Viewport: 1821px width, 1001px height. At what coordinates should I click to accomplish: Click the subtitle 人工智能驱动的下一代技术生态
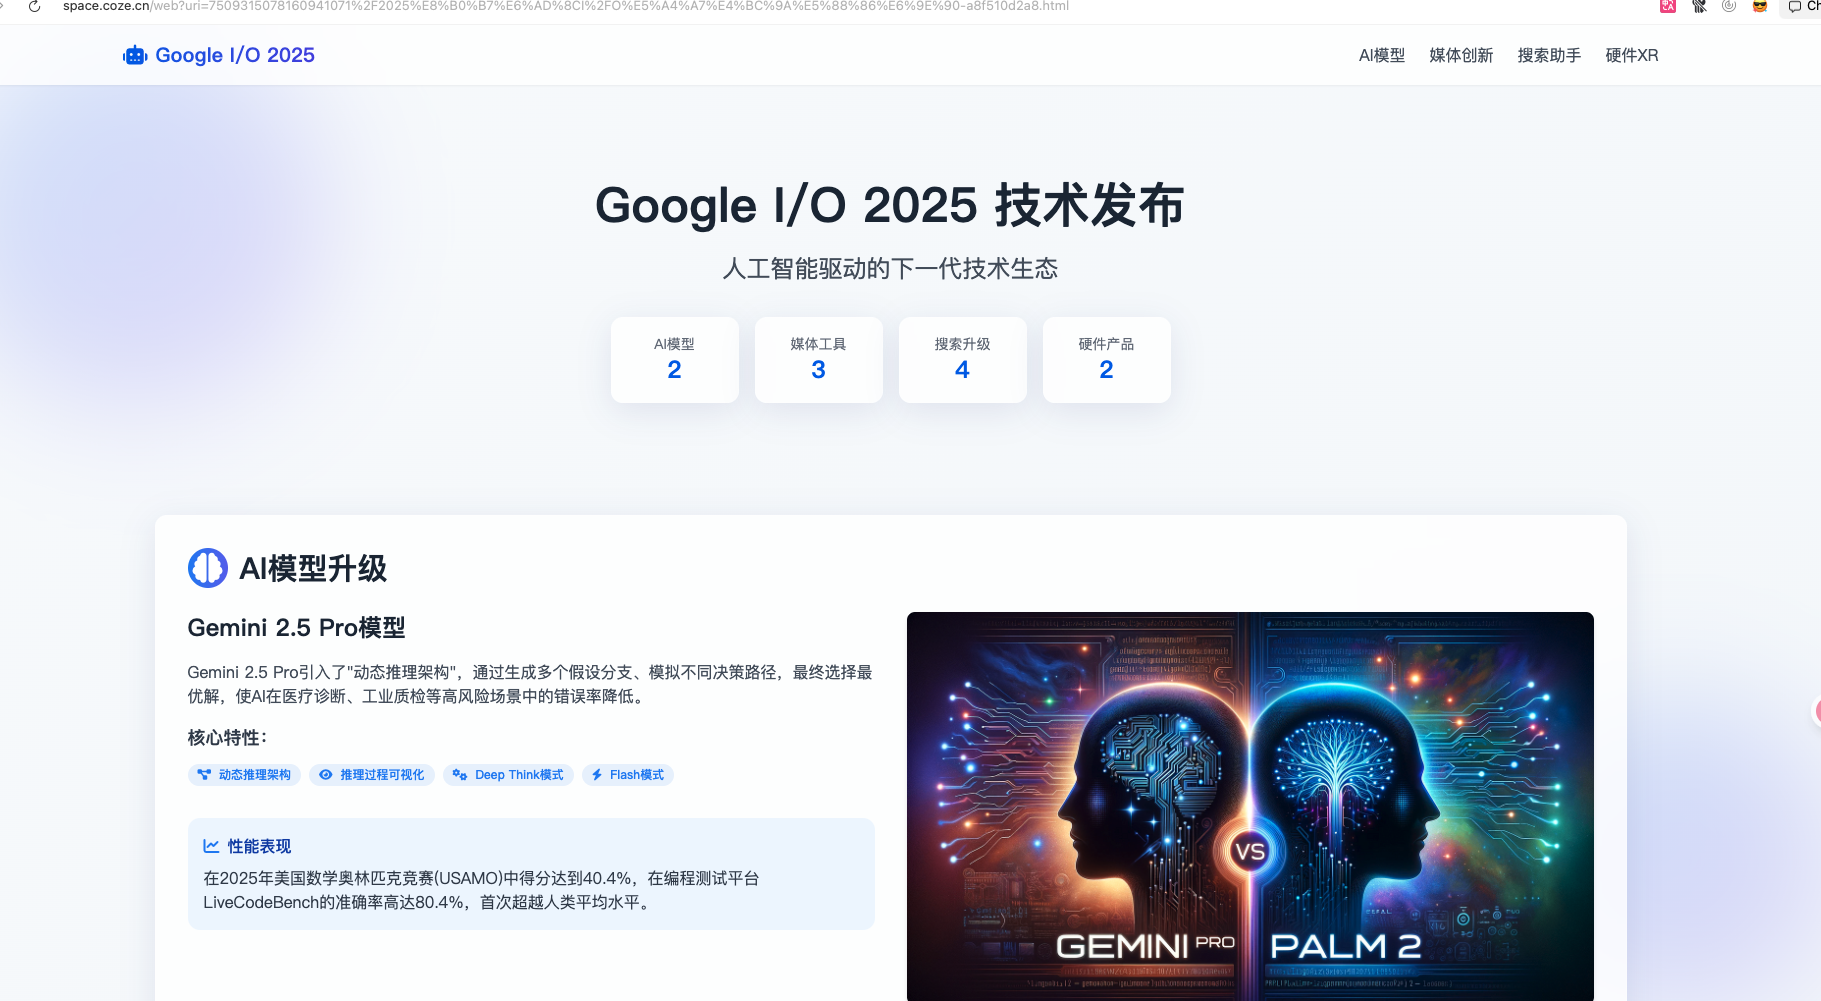[x=890, y=268]
